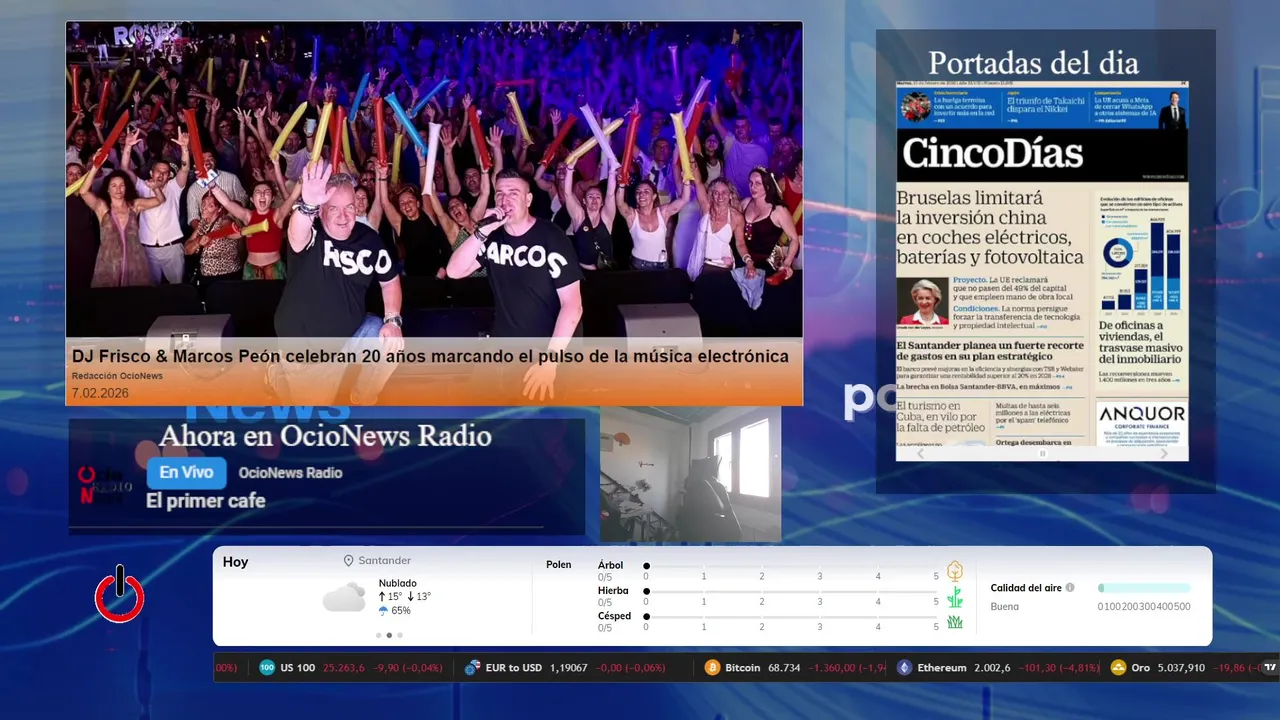Click the "Portadas del dia" heading
The width and height of the screenshot is (1280, 720).
[x=1033, y=63]
